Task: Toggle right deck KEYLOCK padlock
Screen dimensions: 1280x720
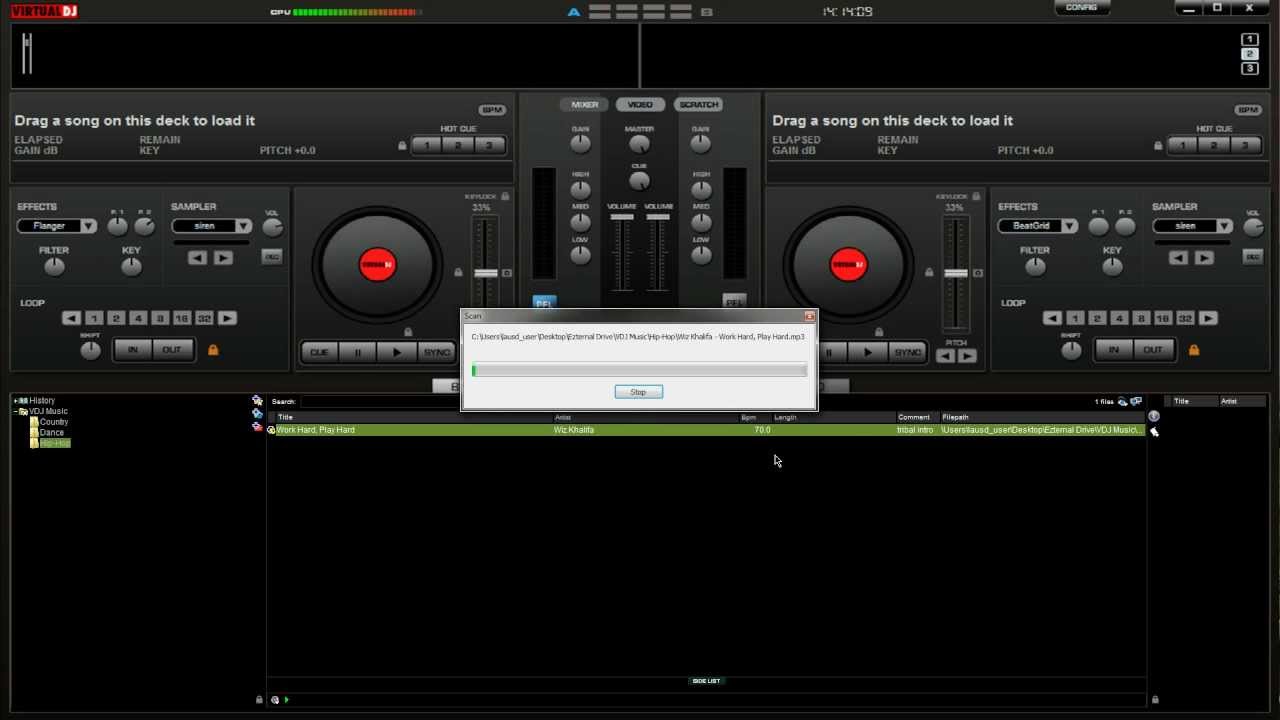Action: 976,197
